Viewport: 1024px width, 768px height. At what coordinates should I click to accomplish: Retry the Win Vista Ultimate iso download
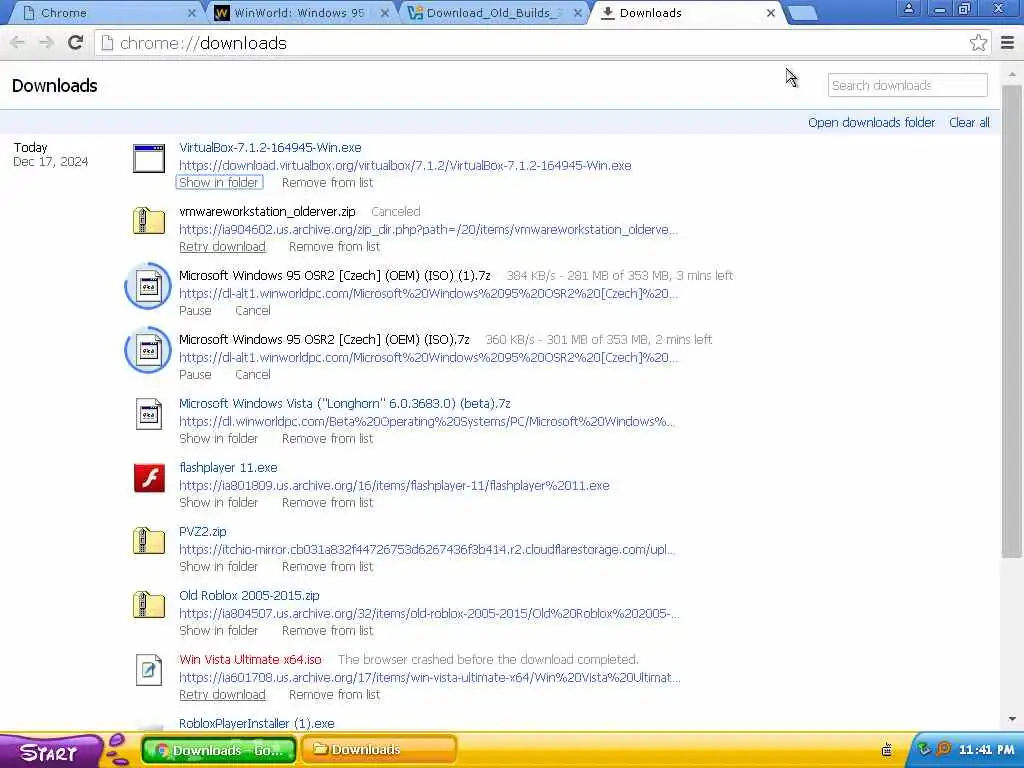pyautogui.click(x=222, y=695)
